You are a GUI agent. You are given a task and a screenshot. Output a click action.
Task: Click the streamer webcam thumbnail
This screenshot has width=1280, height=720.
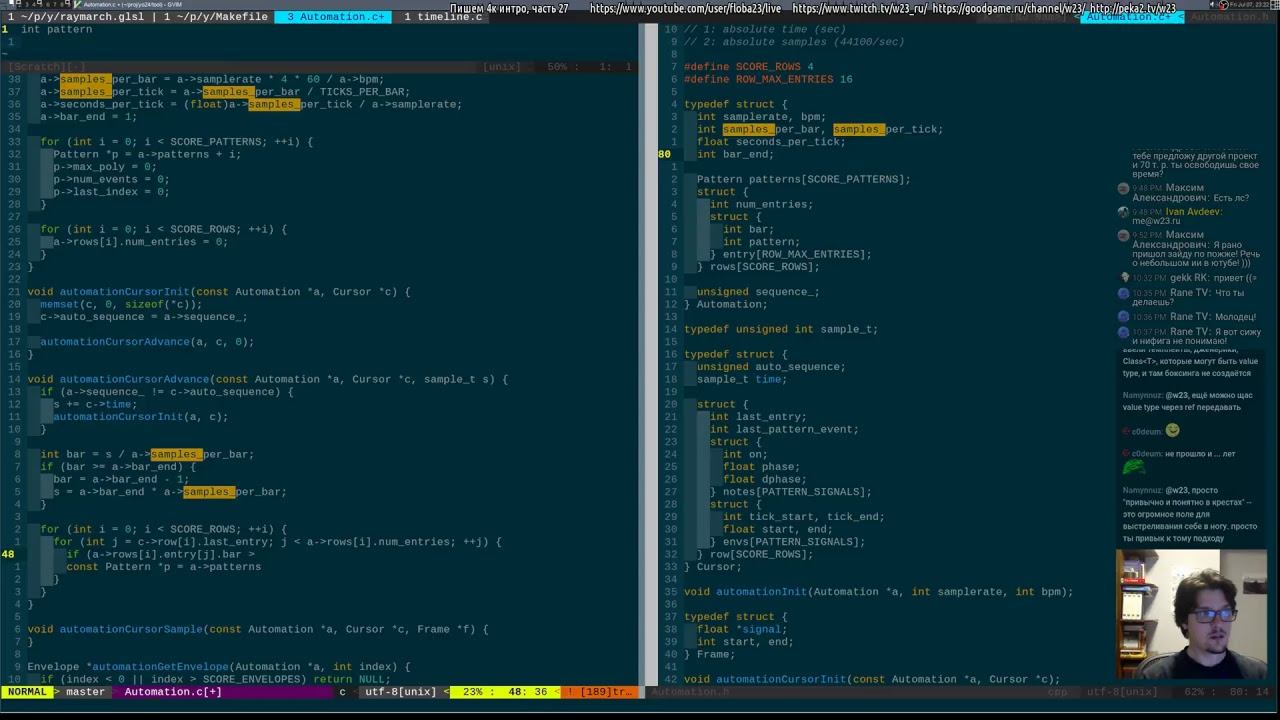point(1190,613)
